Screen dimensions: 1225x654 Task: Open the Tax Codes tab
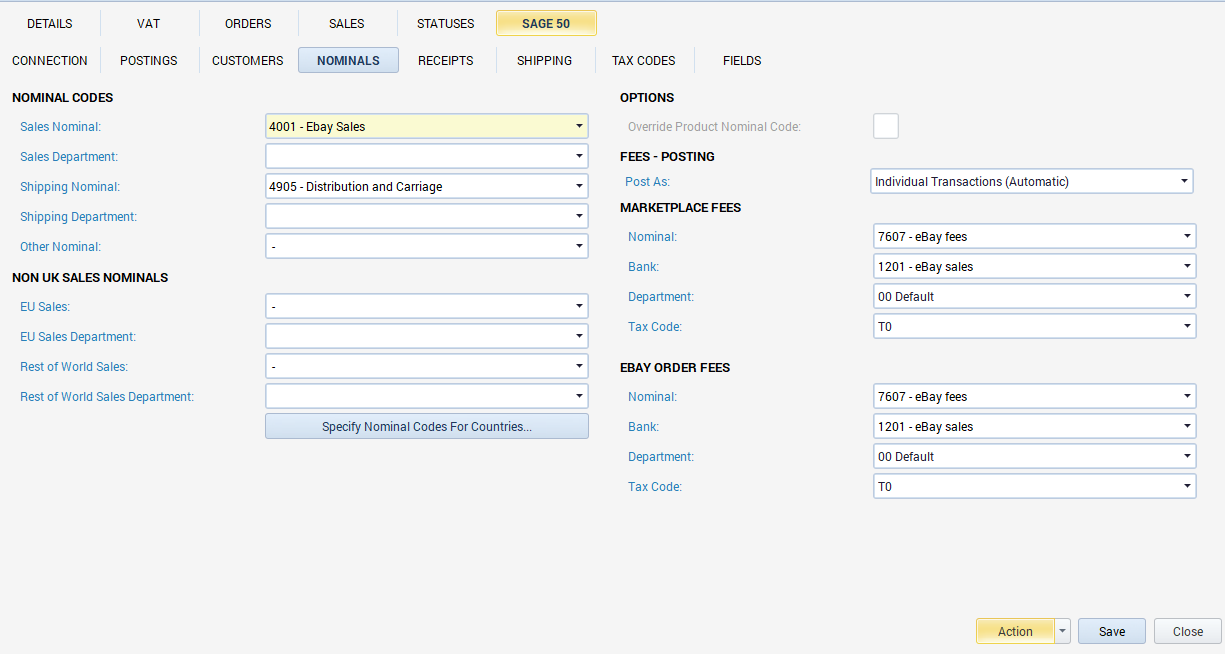point(643,61)
